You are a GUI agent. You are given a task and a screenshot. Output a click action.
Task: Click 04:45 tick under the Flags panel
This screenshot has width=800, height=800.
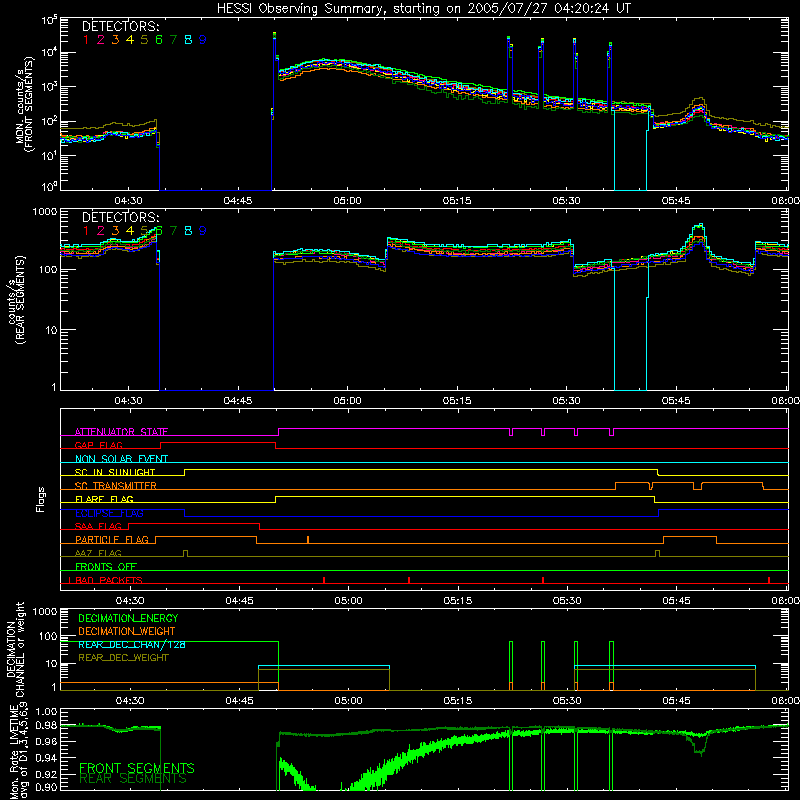click(x=239, y=601)
